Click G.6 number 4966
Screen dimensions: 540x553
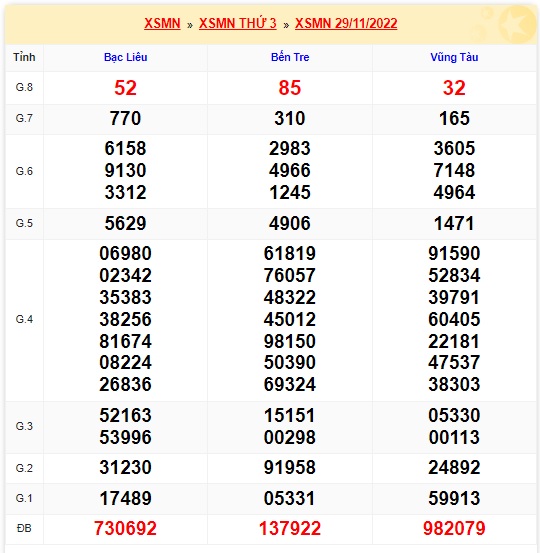[x=290, y=170]
